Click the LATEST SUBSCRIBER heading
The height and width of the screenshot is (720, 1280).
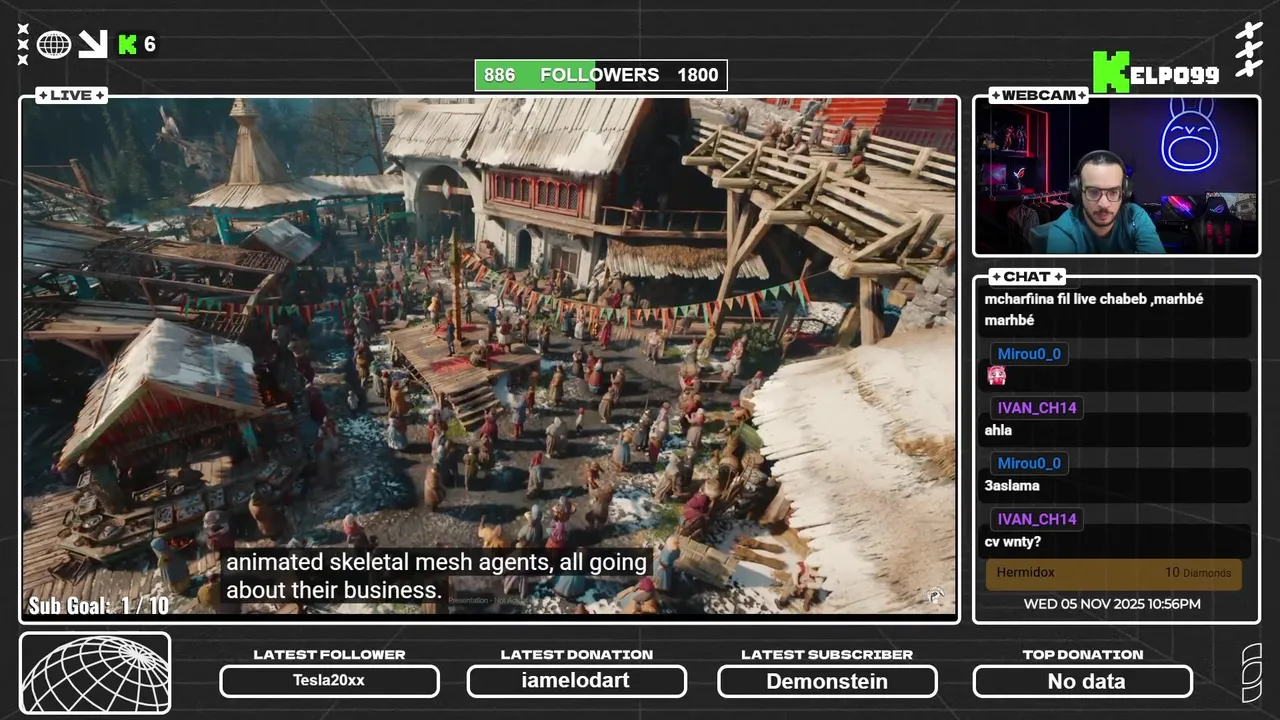pos(827,654)
